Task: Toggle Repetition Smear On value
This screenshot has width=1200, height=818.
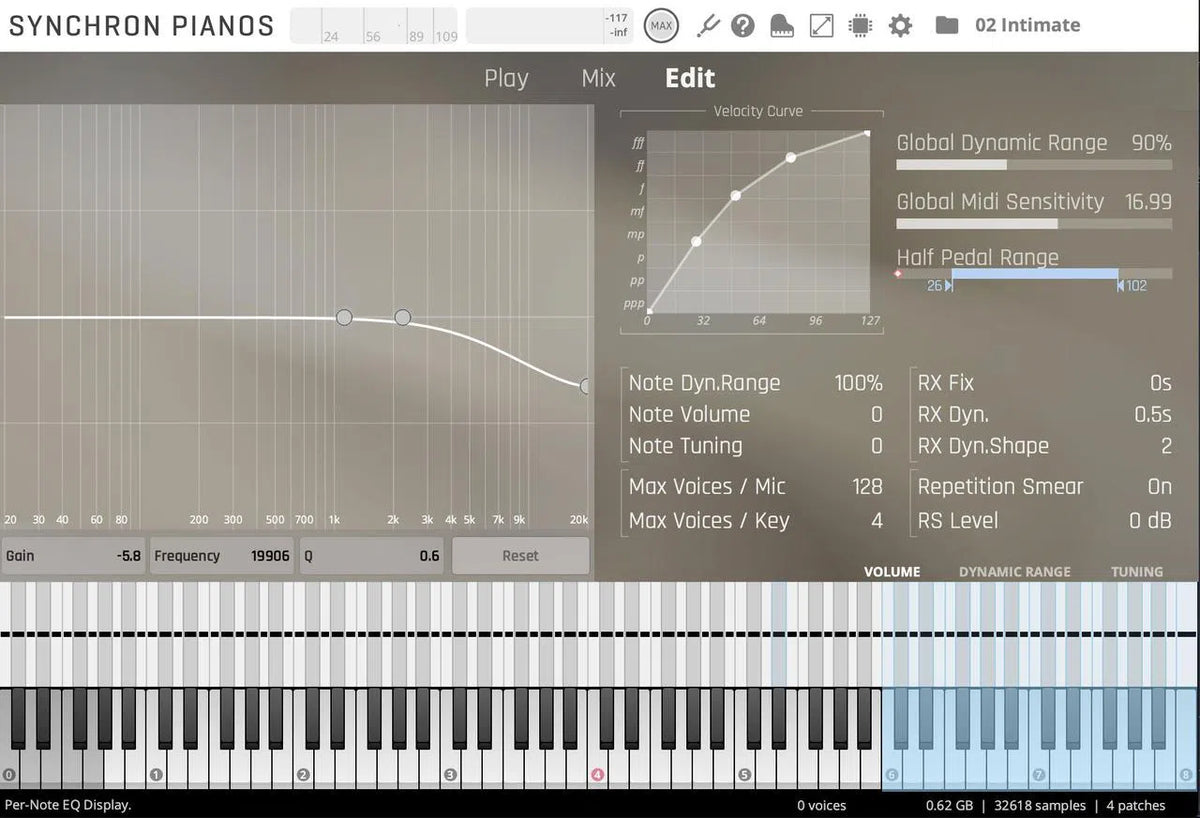Action: (x=1159, y=487)
